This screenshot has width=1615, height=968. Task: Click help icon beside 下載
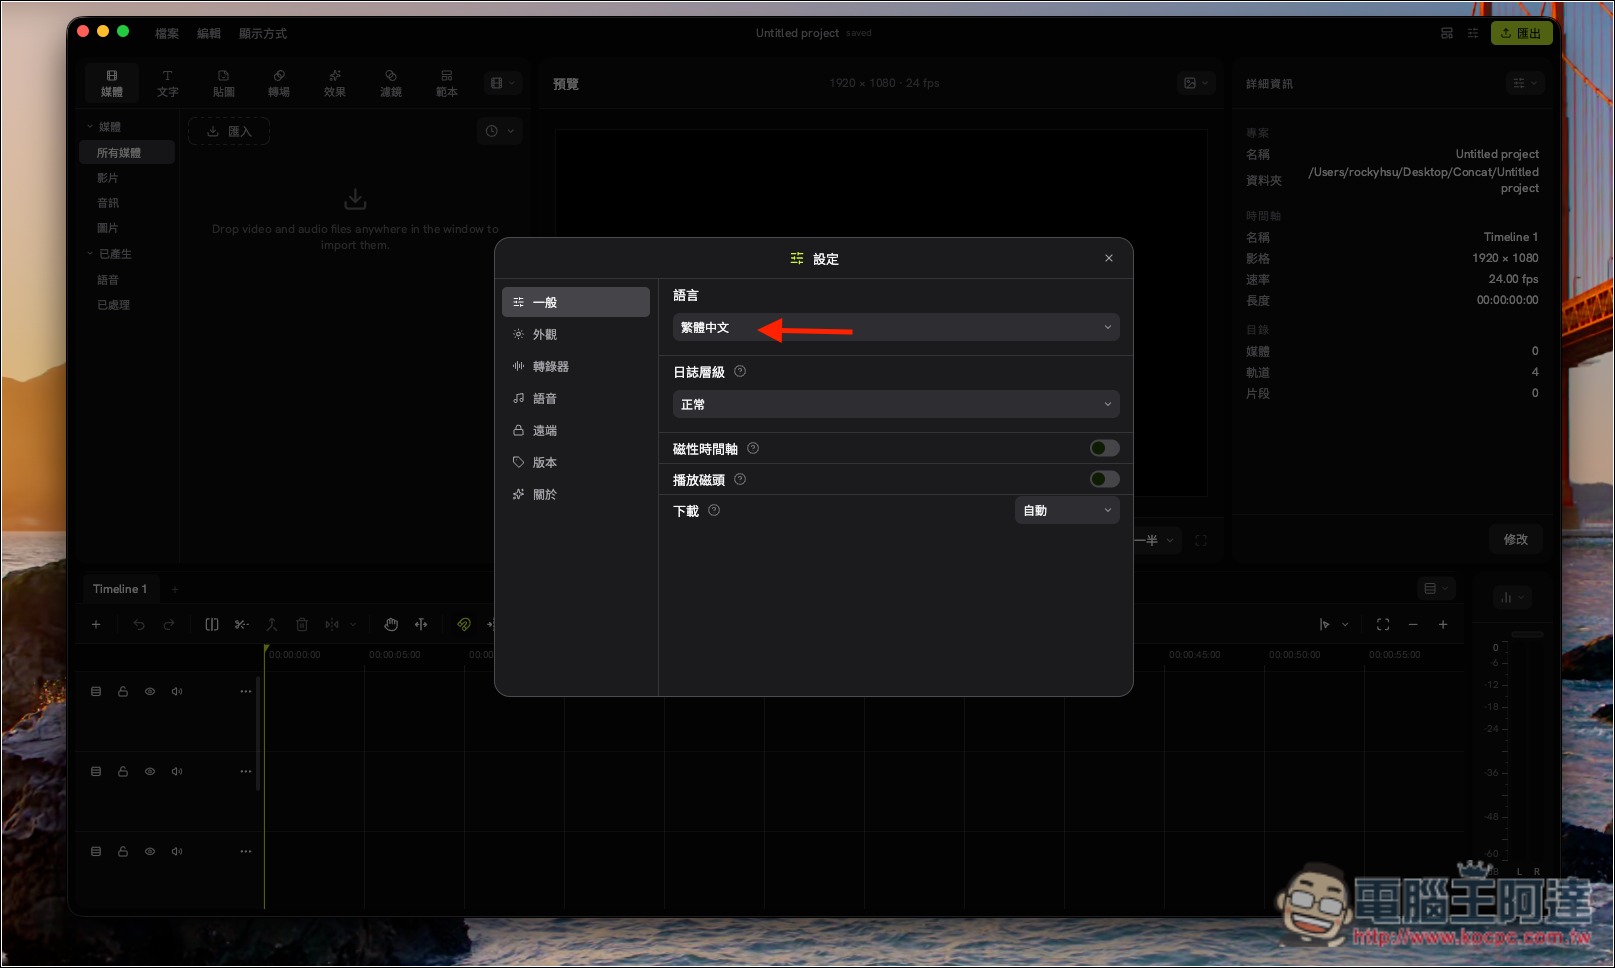tap(714, 510)
